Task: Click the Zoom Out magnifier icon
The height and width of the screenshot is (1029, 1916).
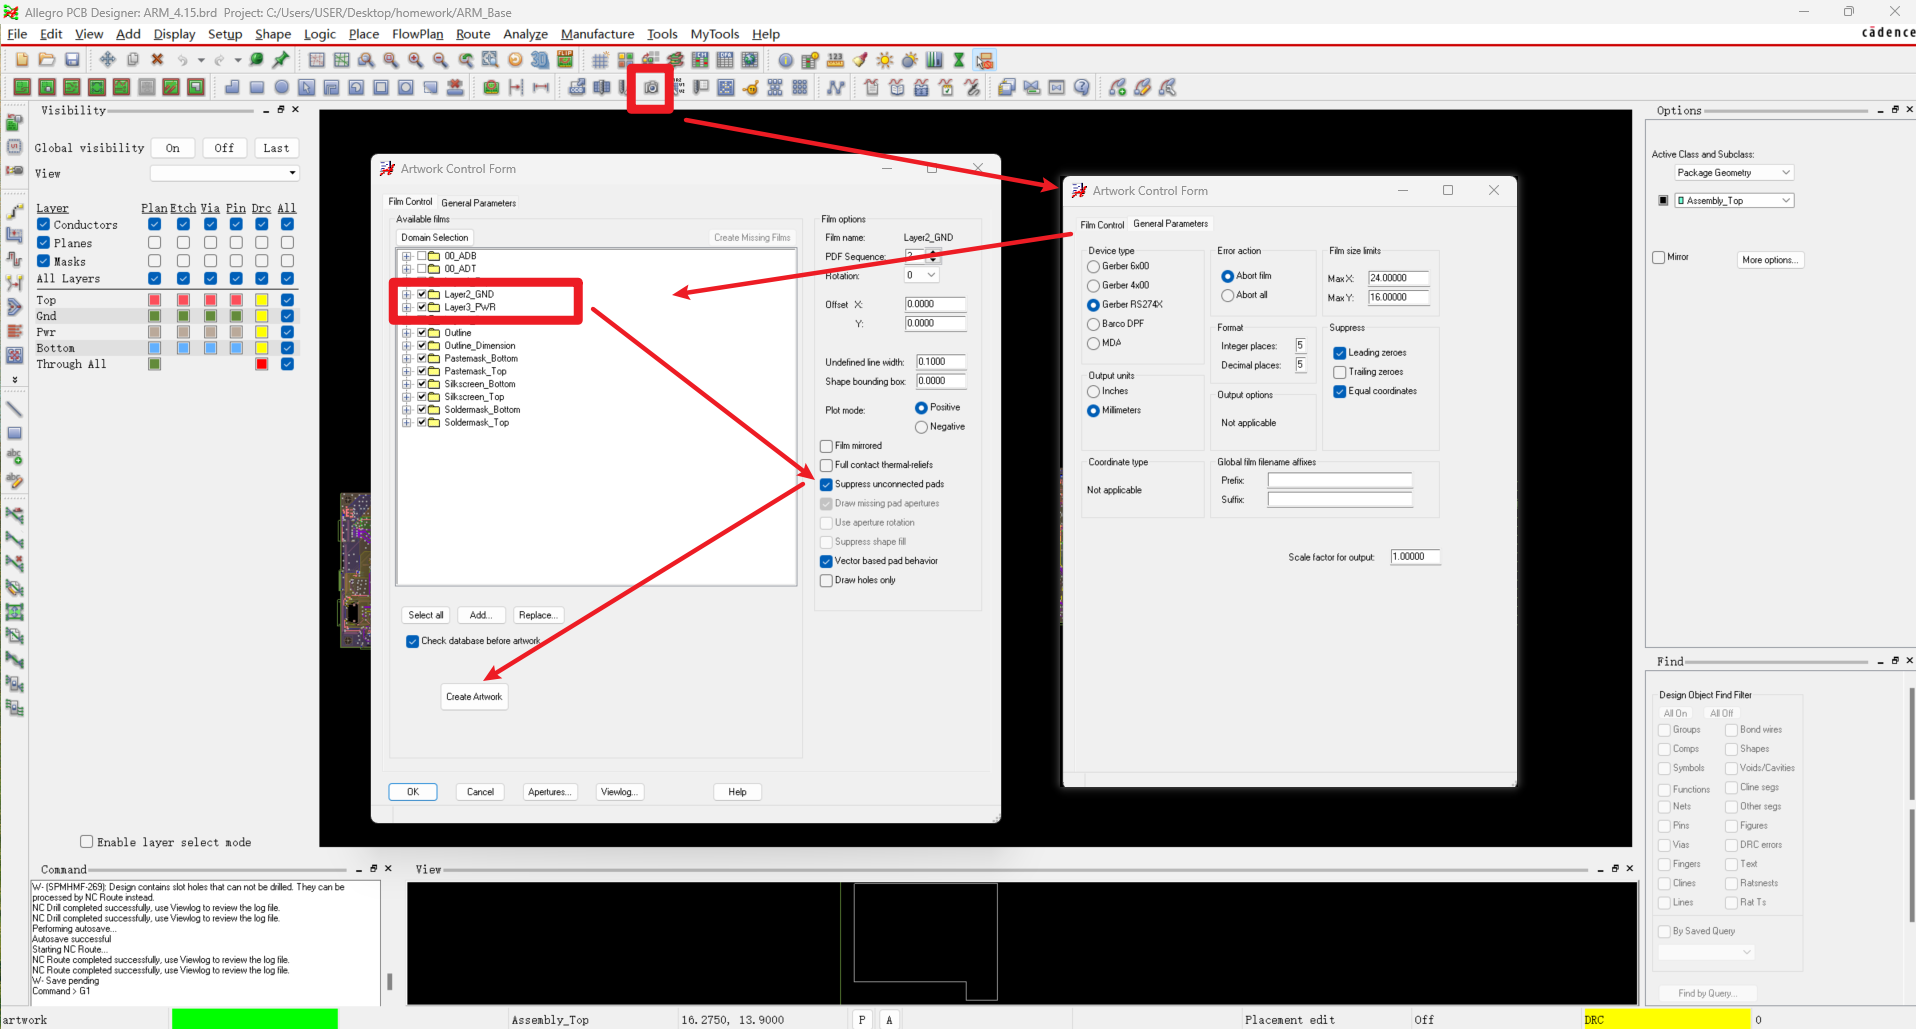Action: click(x=440, y=60)
